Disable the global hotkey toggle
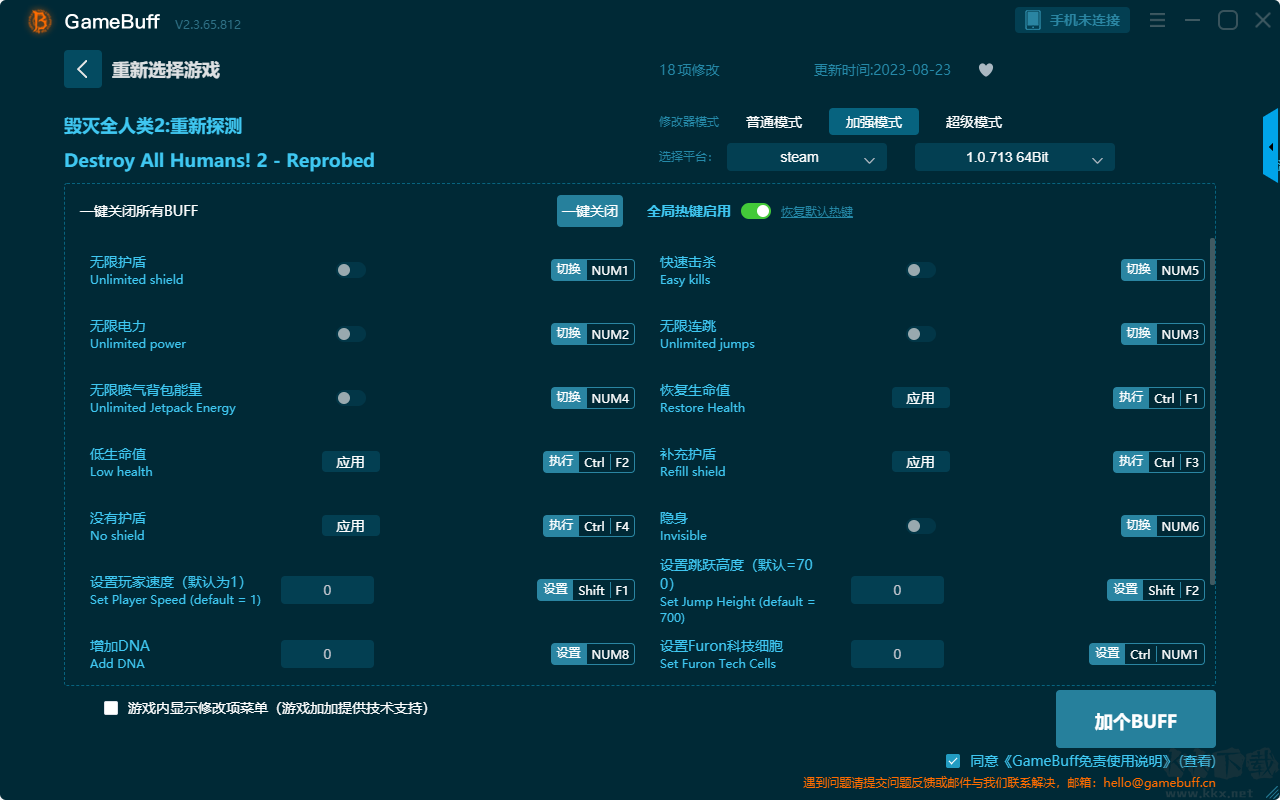This screenshot has width=1280, height=800. point(756,211)
